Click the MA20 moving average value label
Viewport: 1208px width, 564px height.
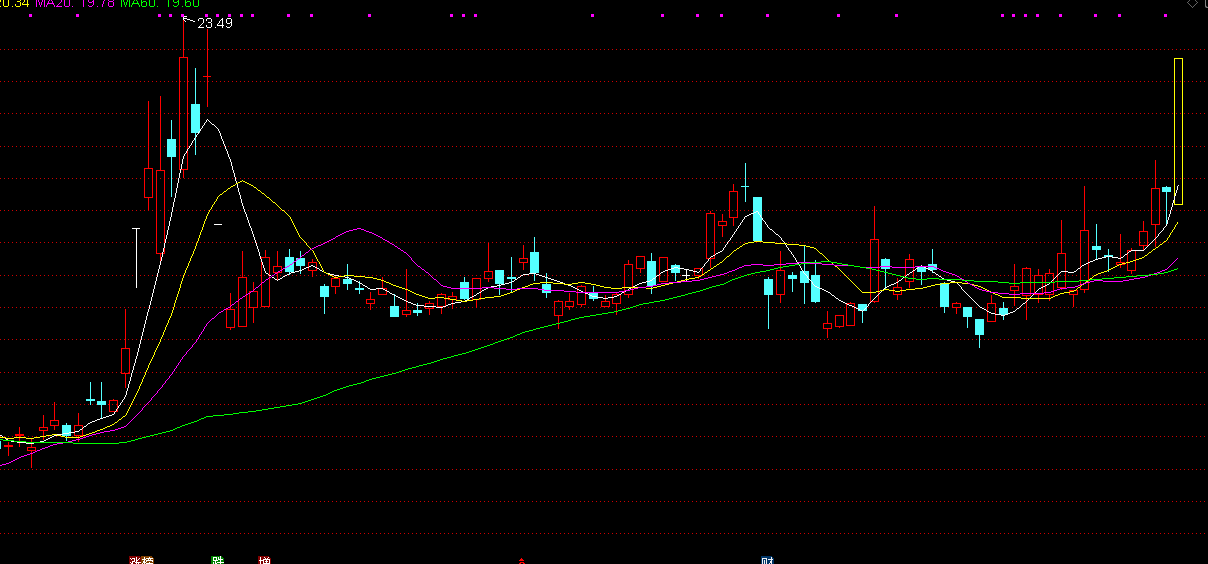tap(74, 4)
